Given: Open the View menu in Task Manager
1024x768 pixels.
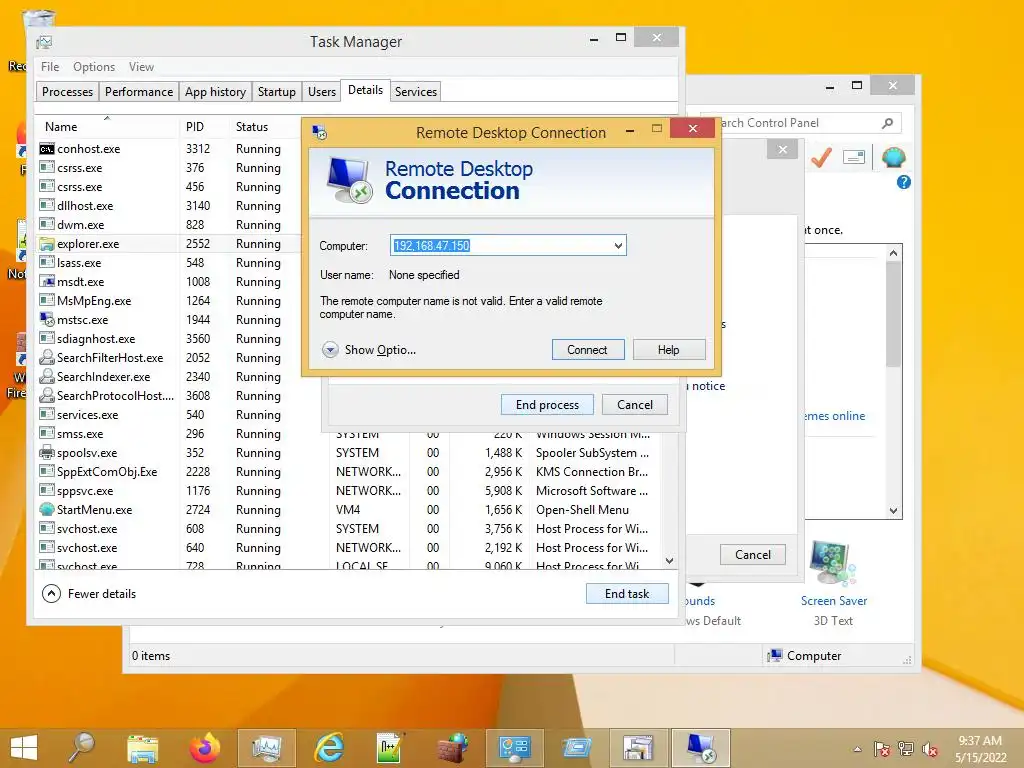Looking at the screenshot, I should coord(141,67).
